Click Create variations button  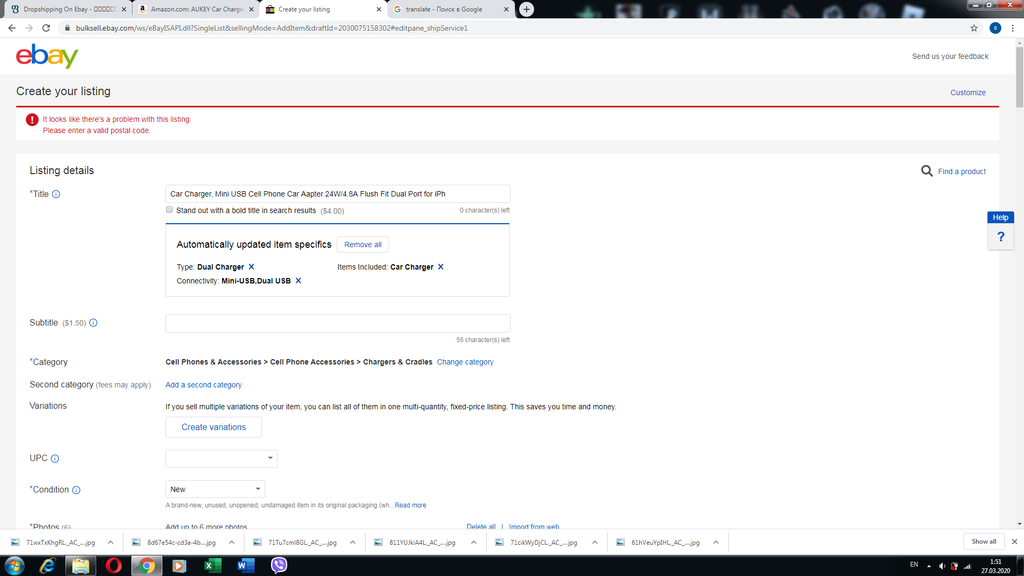click(x=214, y=427)
